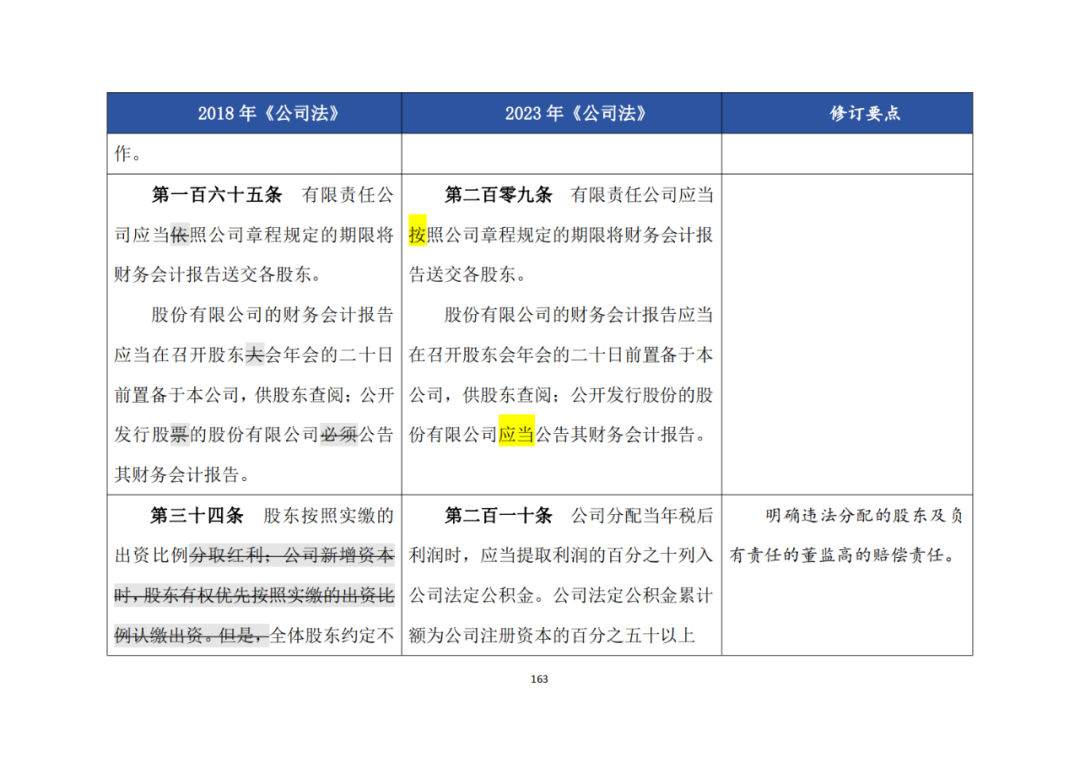The image size is (1080, 763).
Task: Click the 全体股东约定不 text
Action: [331, 635]
